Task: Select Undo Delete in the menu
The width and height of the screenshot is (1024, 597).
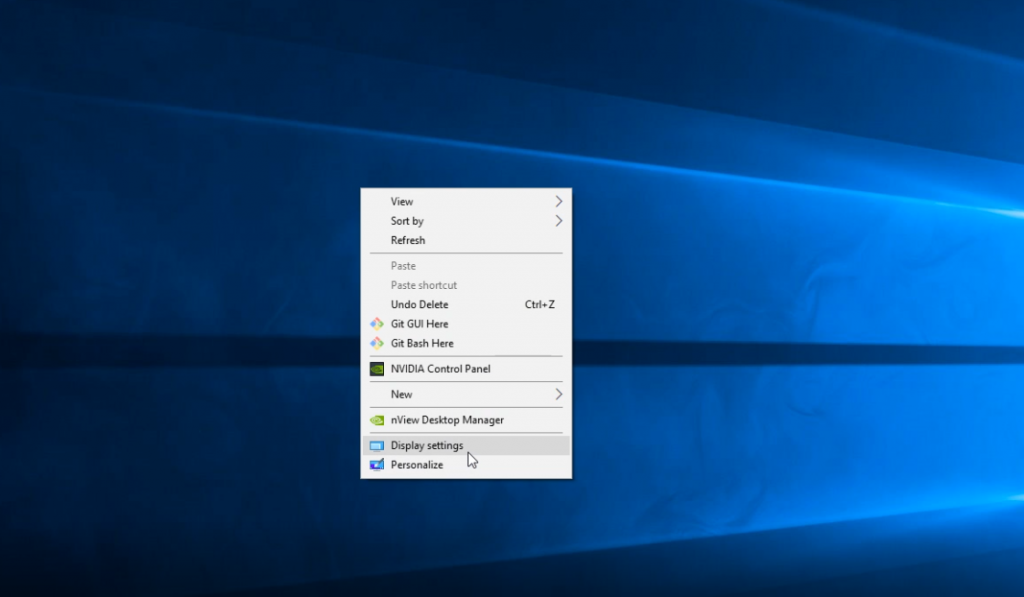Action: pos(466,304)
